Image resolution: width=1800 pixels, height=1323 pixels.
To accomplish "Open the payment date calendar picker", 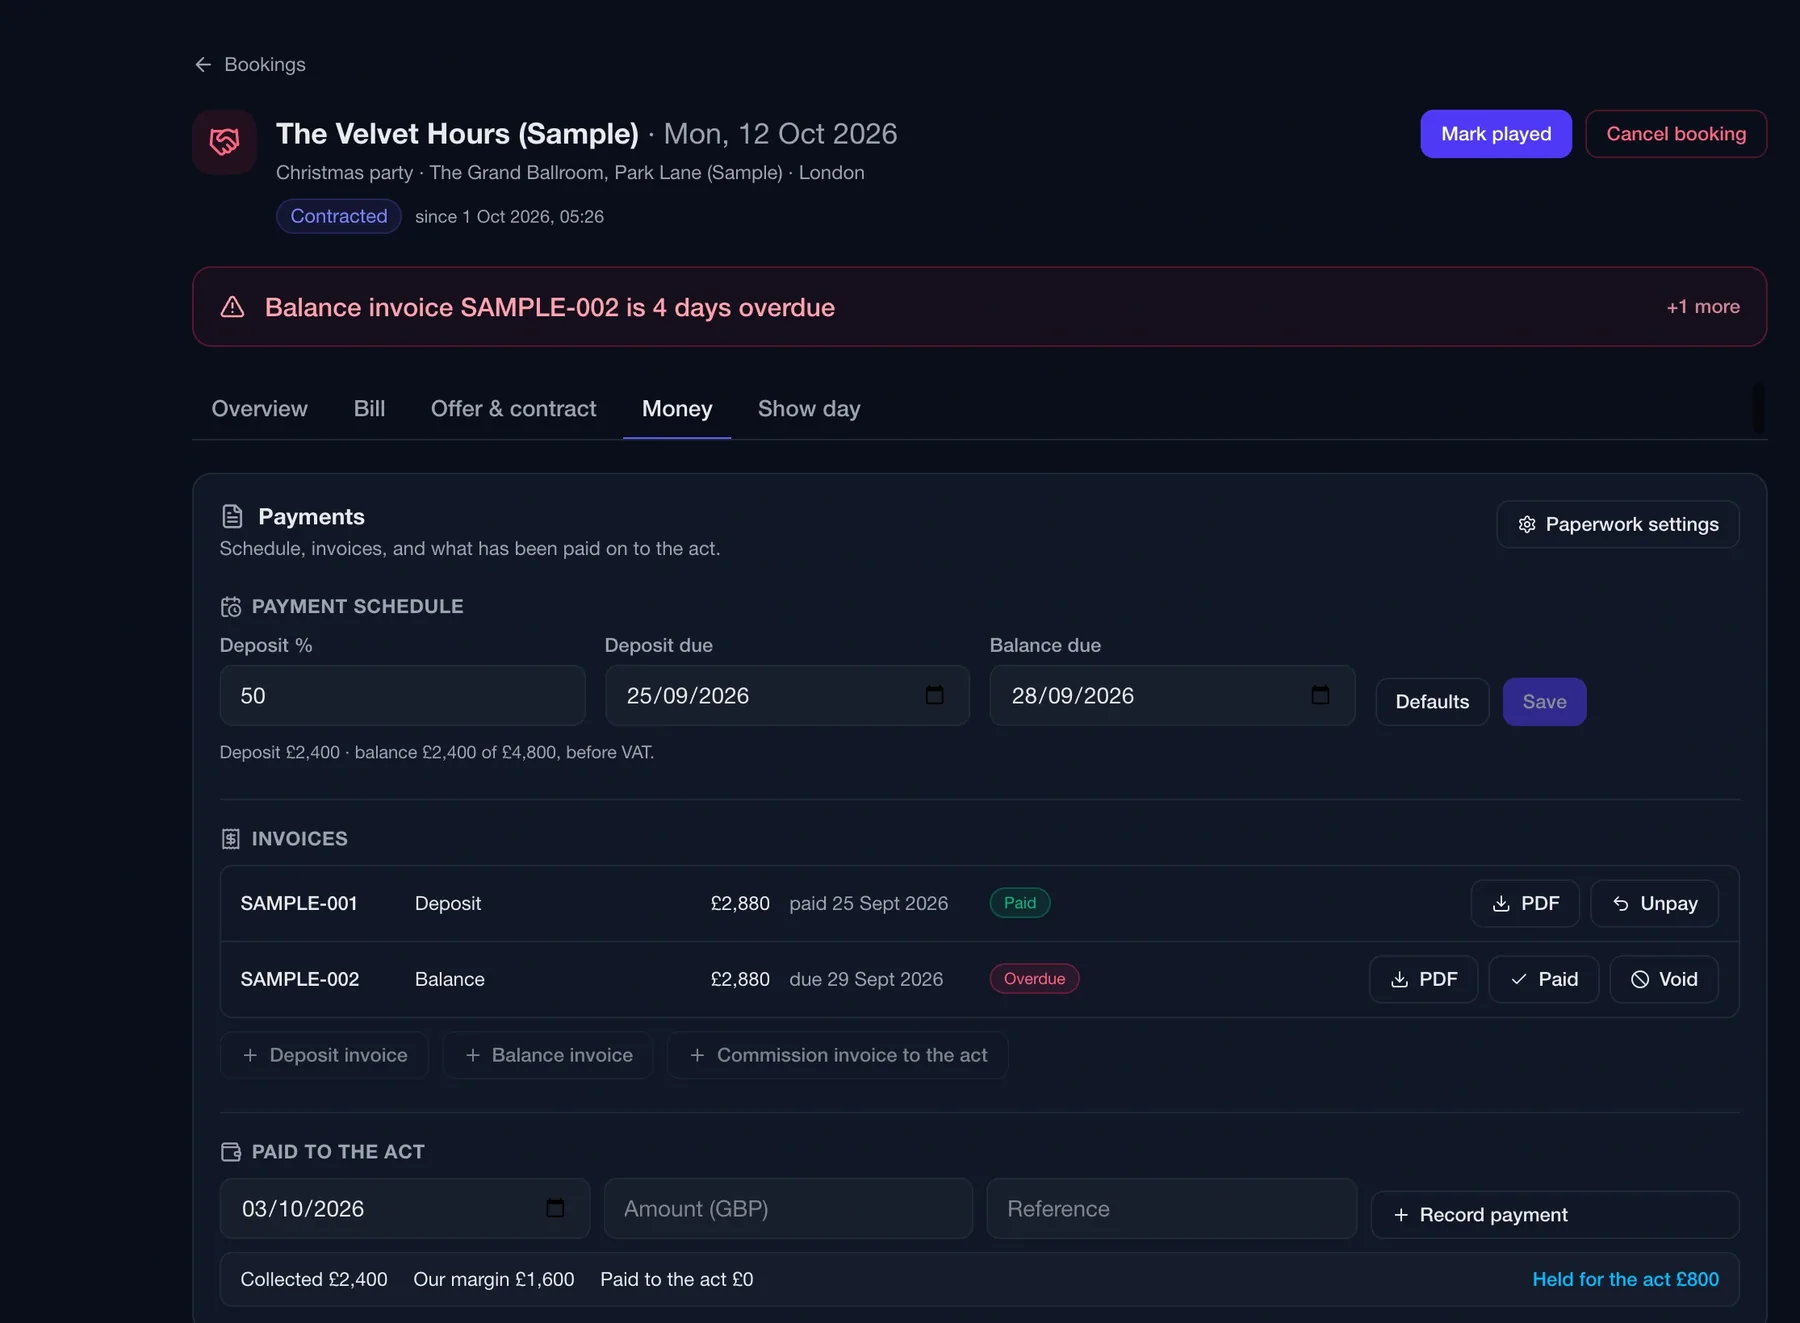I will click(555, 1208).
